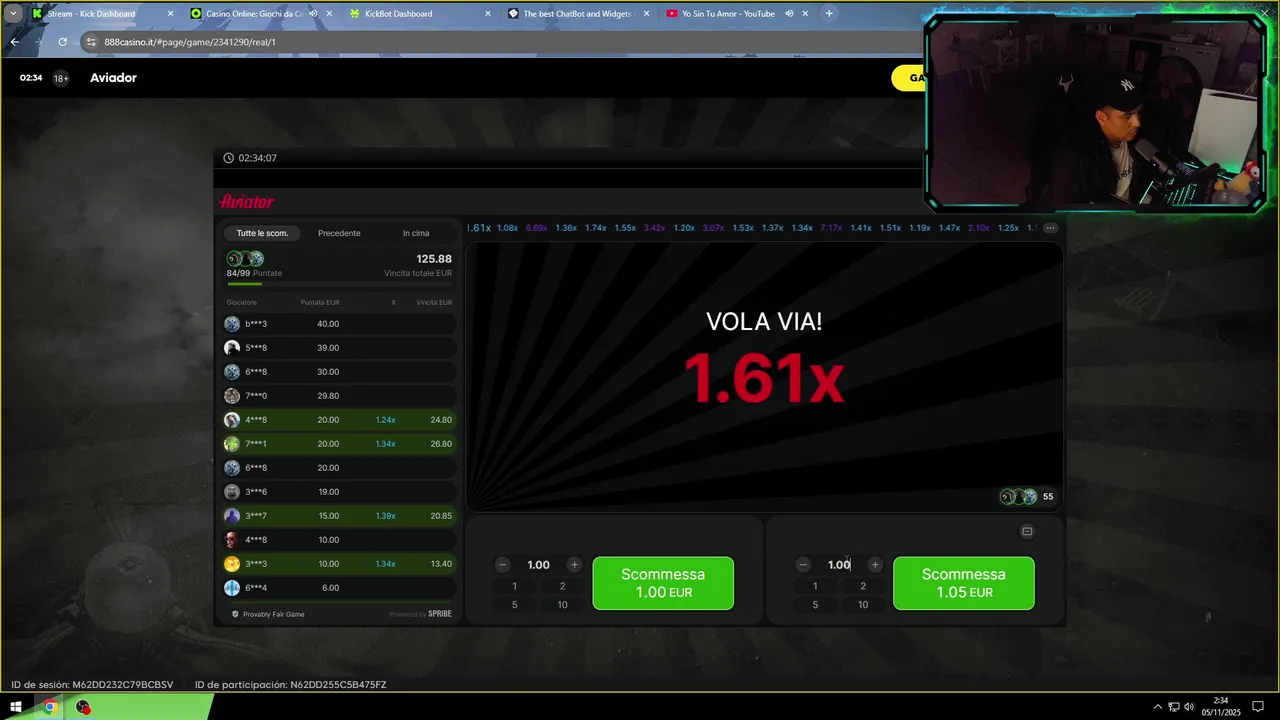1280x720 pixels.
Task: Close the Stream - Kick Dashboard tab
Action: (x=170, y=14)
